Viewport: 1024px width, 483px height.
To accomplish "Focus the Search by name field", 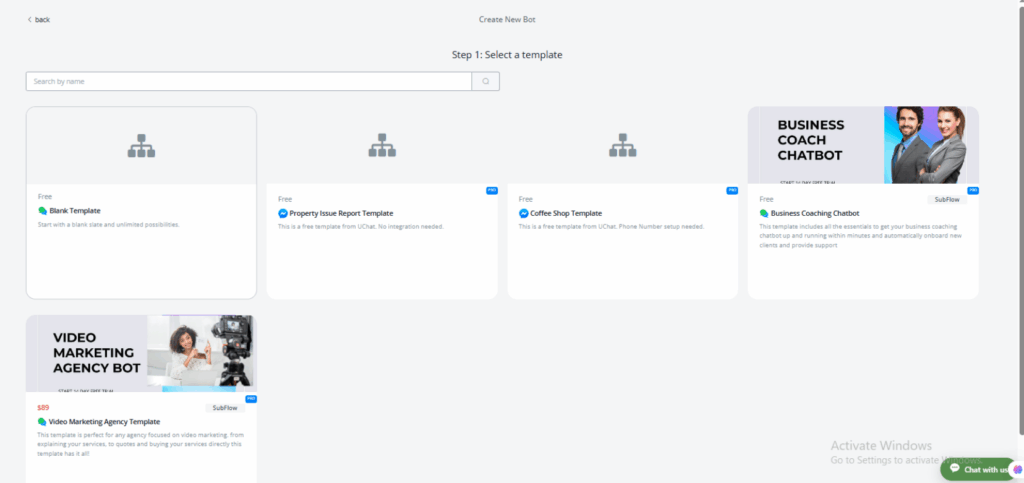I will tap(248, 81).
